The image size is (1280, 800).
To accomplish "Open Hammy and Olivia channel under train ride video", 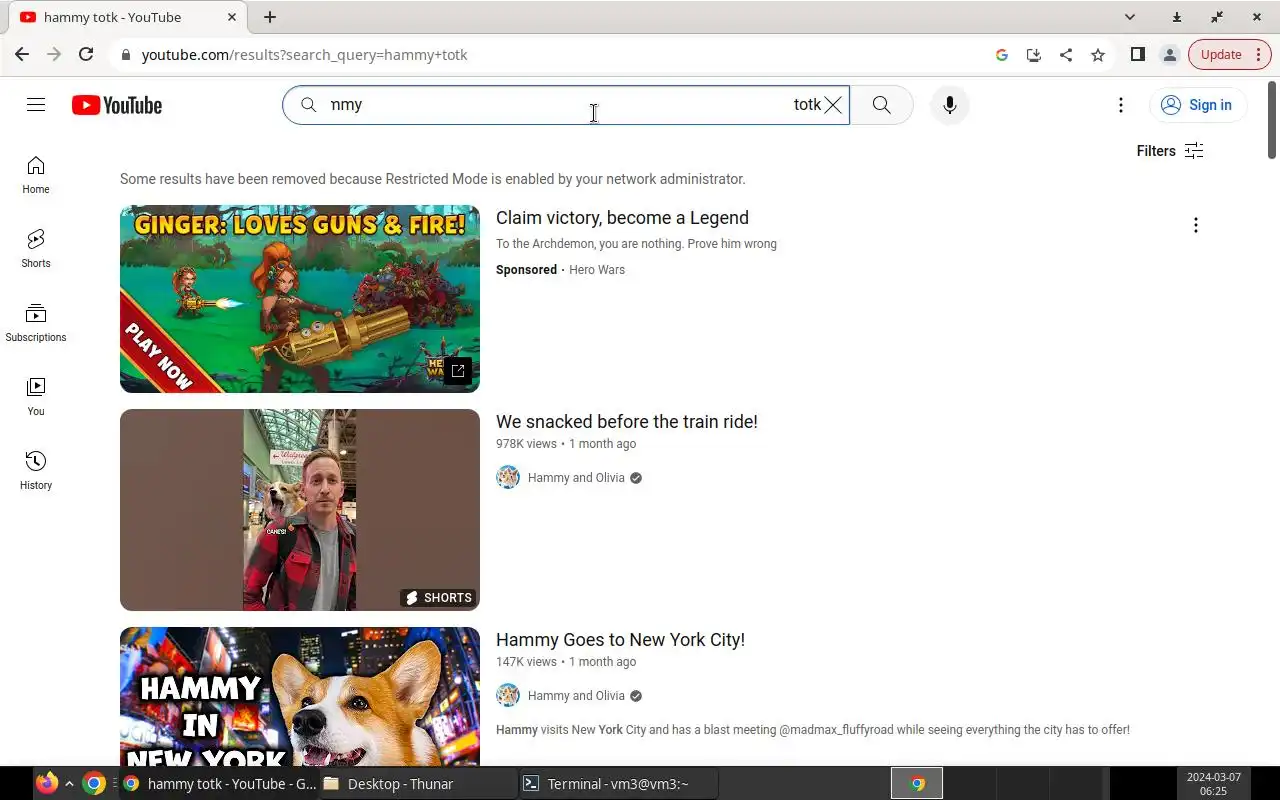I will click(x=576, y=478).
